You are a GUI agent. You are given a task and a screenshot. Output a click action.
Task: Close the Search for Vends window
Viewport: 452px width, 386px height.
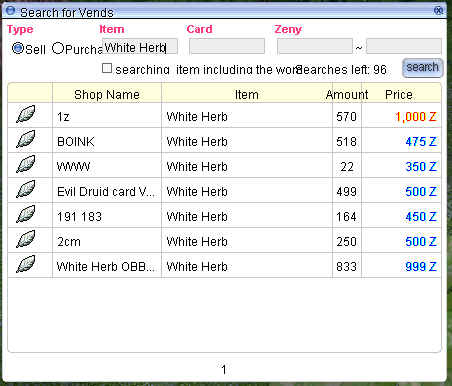tap(439, 11)
